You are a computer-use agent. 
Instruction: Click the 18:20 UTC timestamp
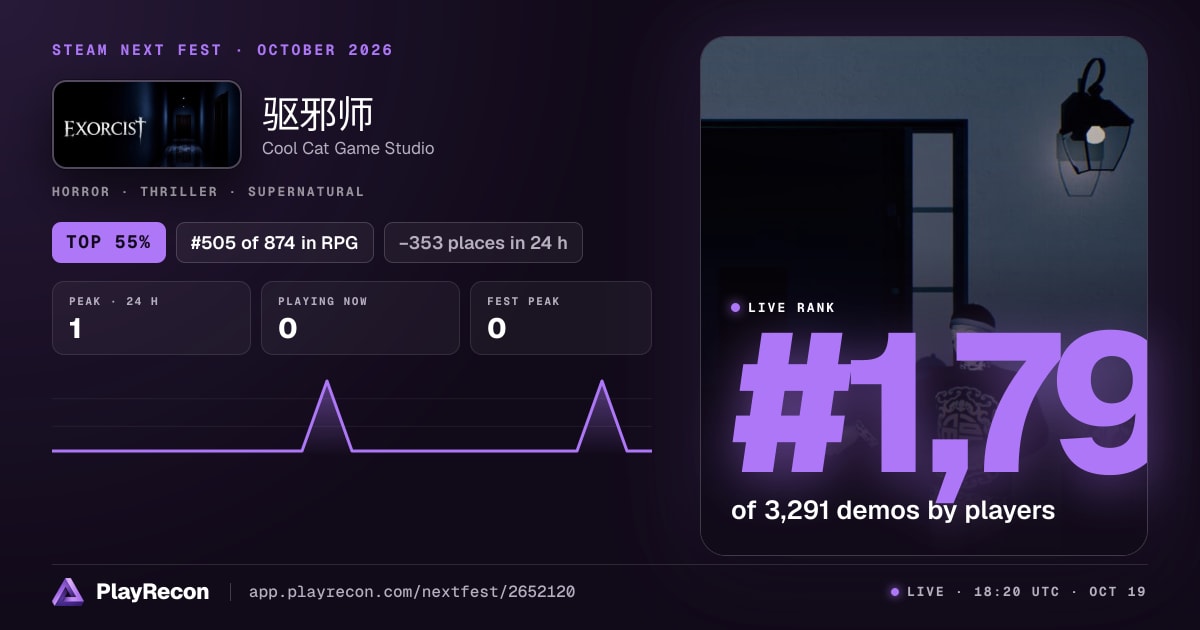click(1018, 592)
